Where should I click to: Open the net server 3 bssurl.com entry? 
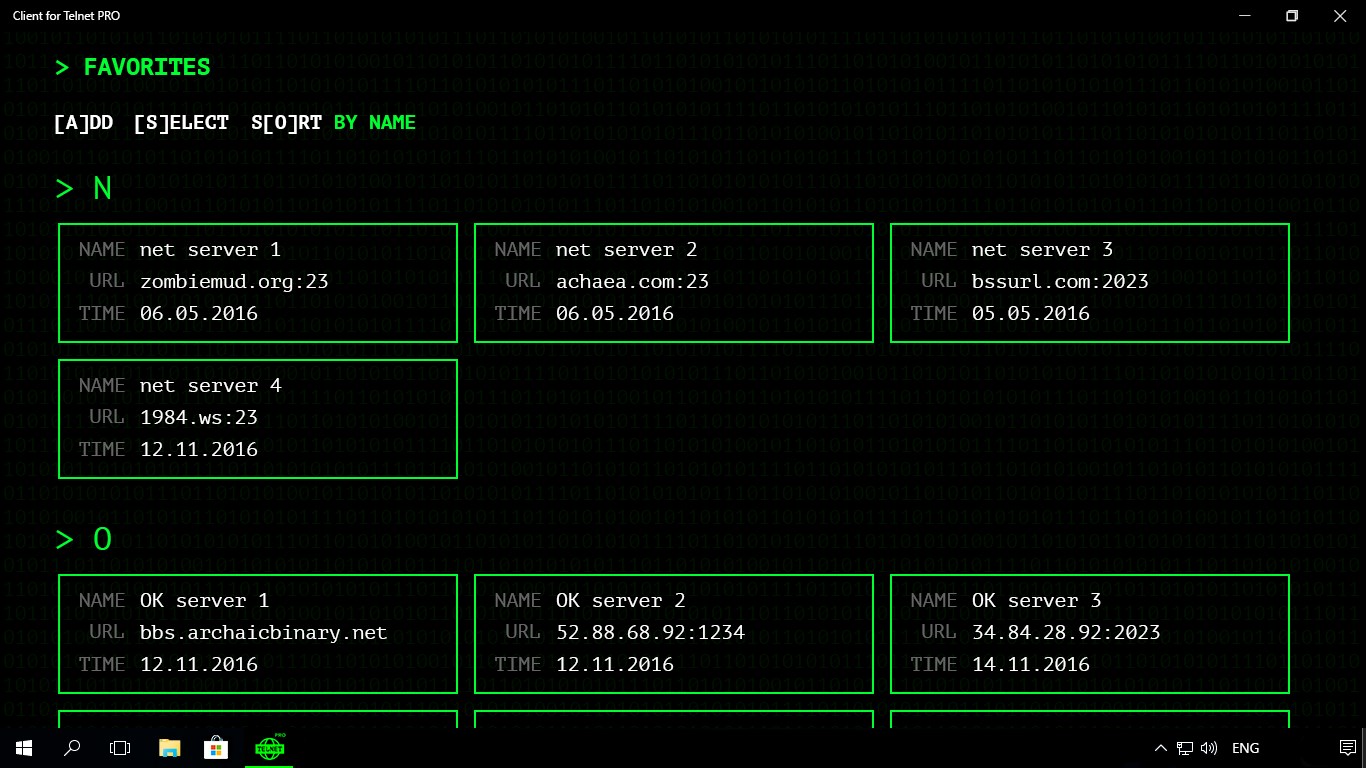pyautogui.click(x=1090, y=283)
